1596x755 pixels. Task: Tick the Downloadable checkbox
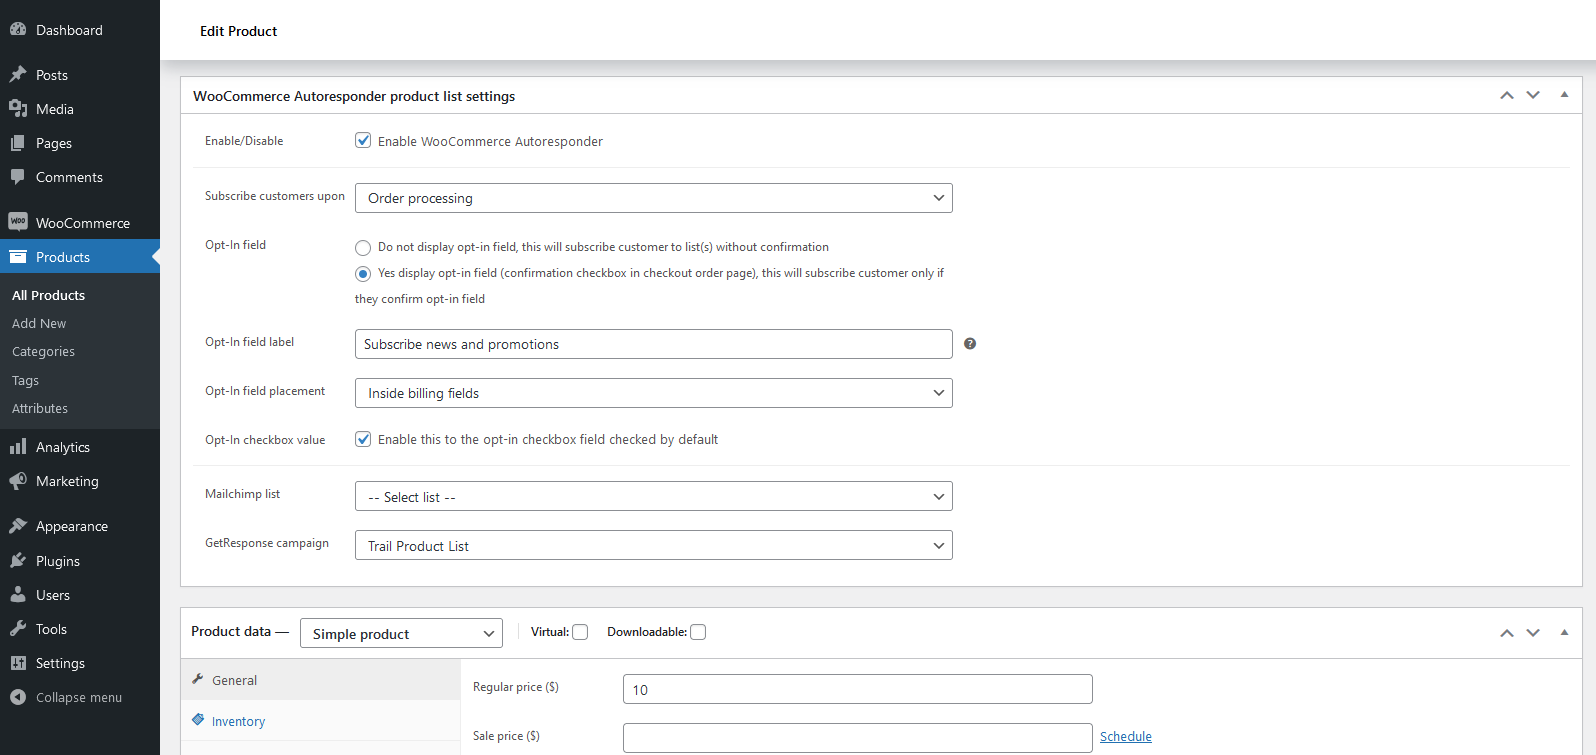coord(698,632)
